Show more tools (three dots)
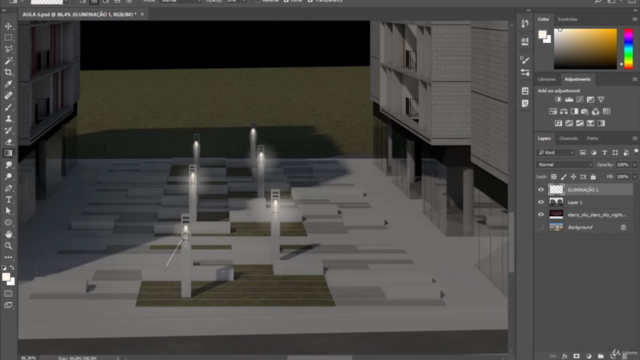The image size is (640, 360). click(8, 257)
